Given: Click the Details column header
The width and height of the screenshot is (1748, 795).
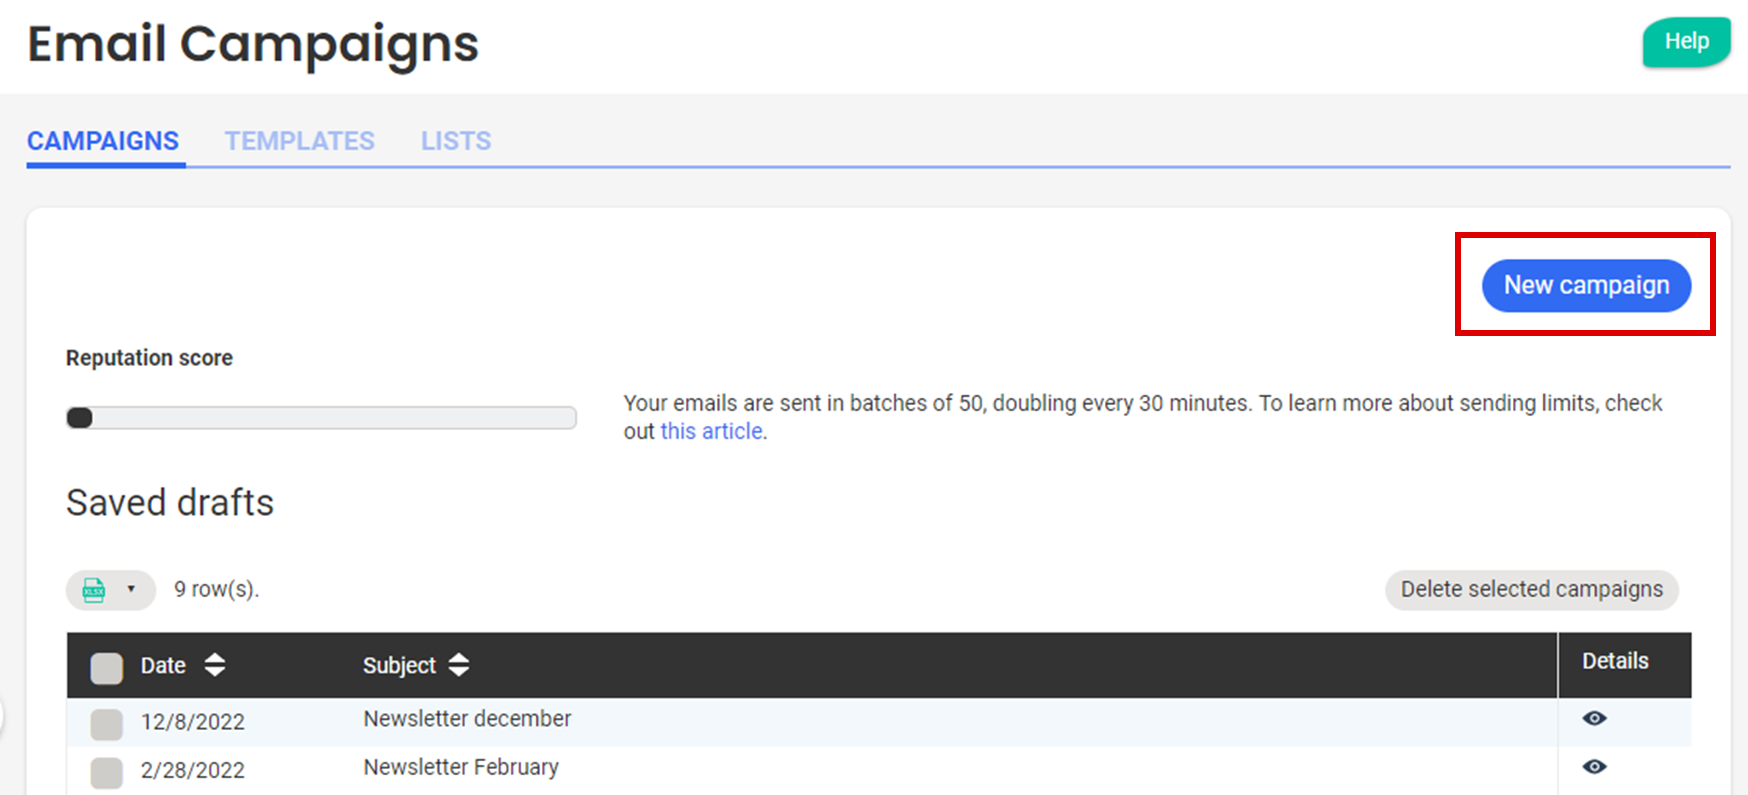Looking at the screenshot, I should click(x=1614, y=661).
